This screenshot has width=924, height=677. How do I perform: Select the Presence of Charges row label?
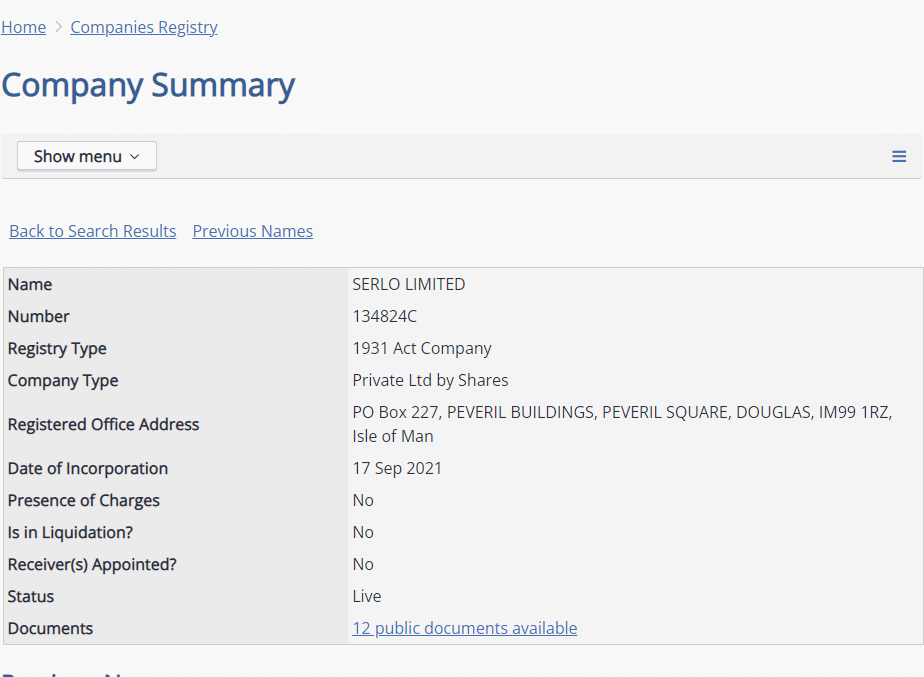pyautogui.click(x=84, y=501)
